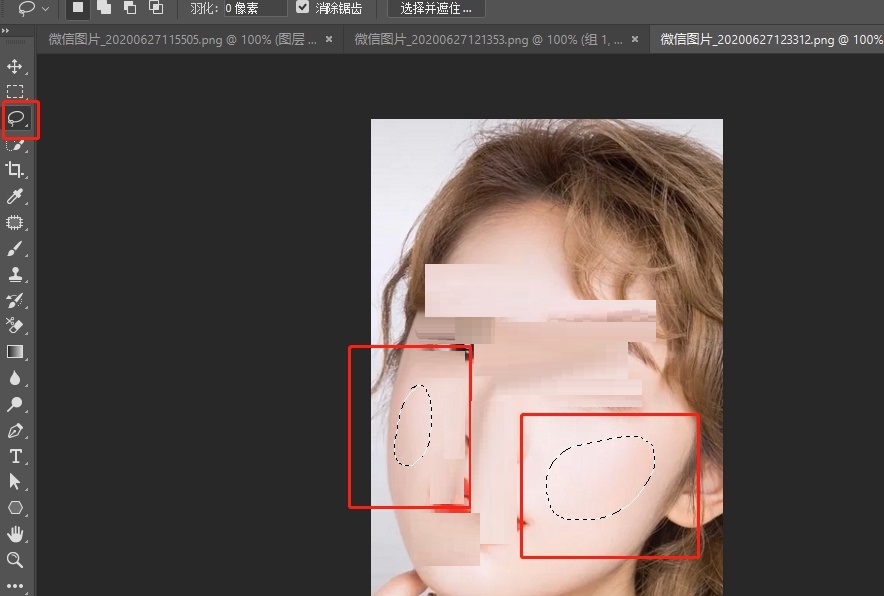Select the Type tool
The height and width of the screenshot is (596, 884).
point(15,456)
